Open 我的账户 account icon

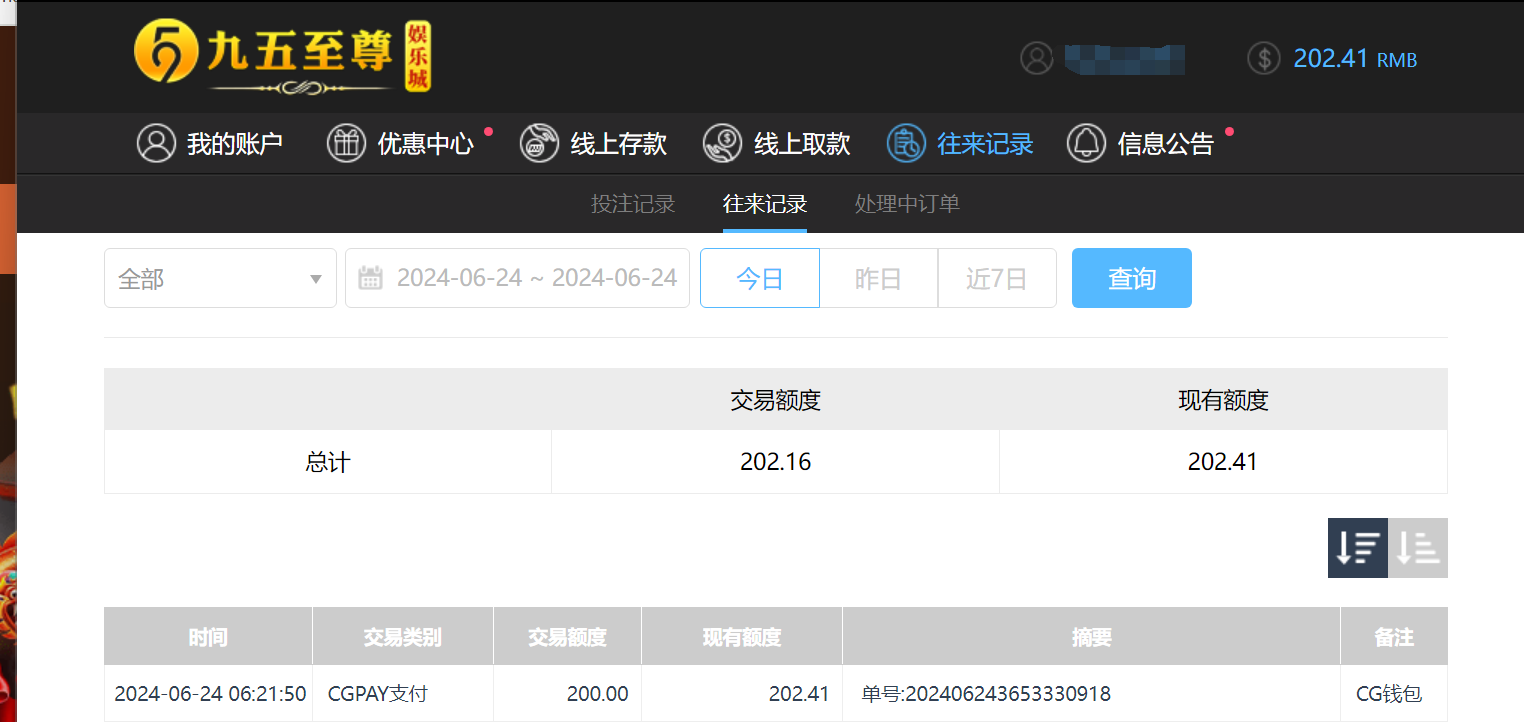click(156, 143)
